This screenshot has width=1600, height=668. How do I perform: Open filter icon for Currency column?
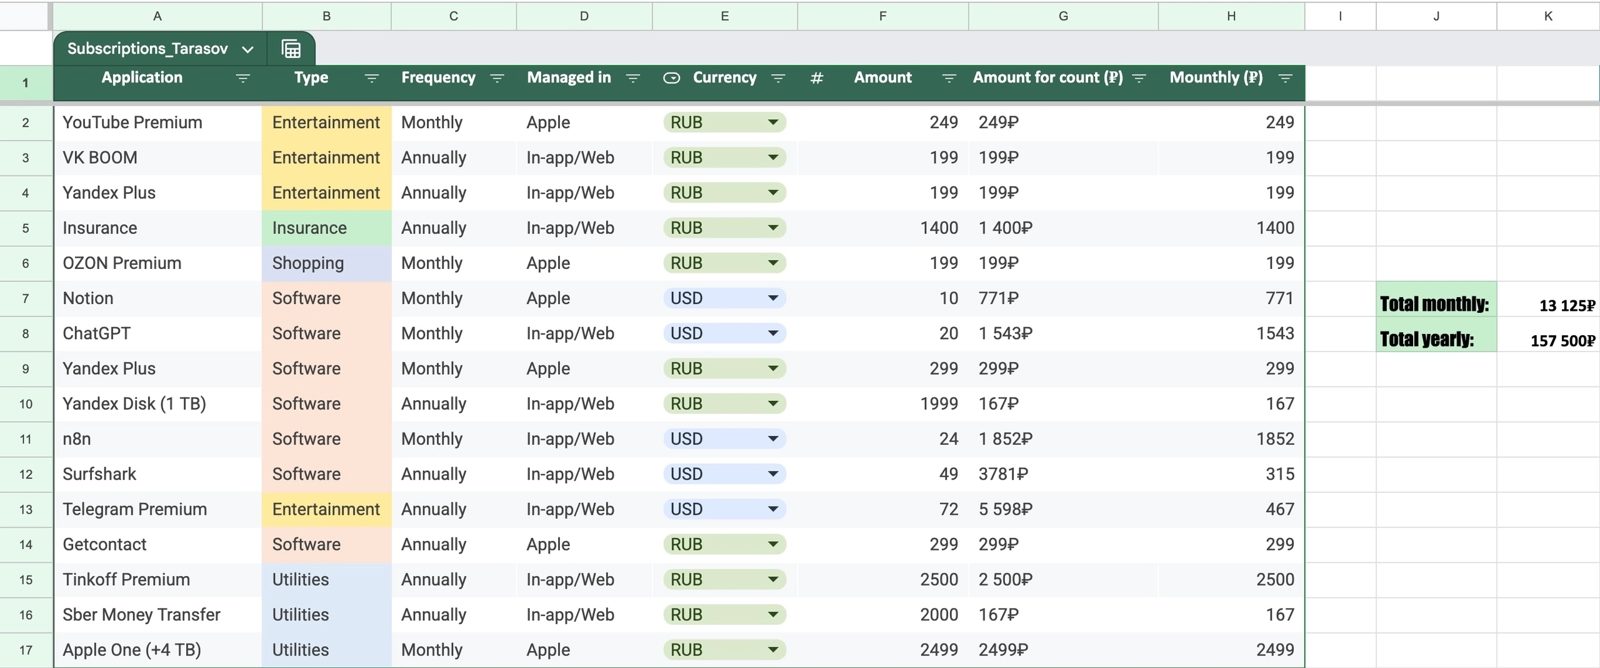778,78
